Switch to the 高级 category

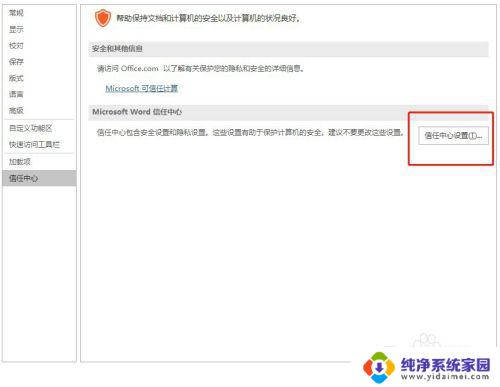coord(16,110)
